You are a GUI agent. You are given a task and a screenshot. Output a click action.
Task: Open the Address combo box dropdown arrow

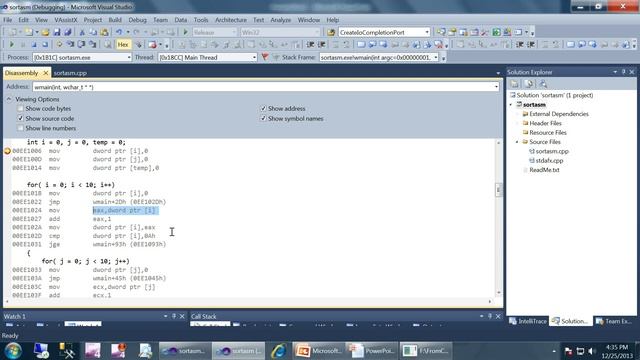tap(496, 87)
